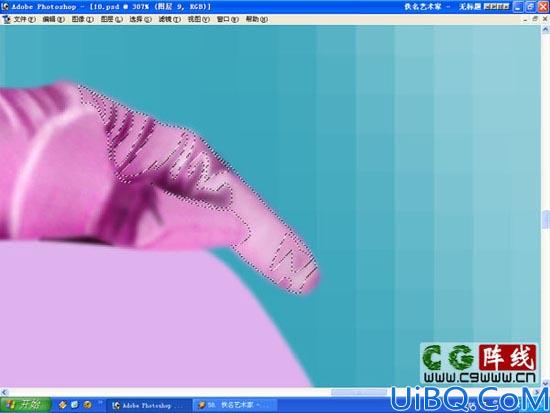Switch to Adobe Photoshop taskbar button

point(149,406)
